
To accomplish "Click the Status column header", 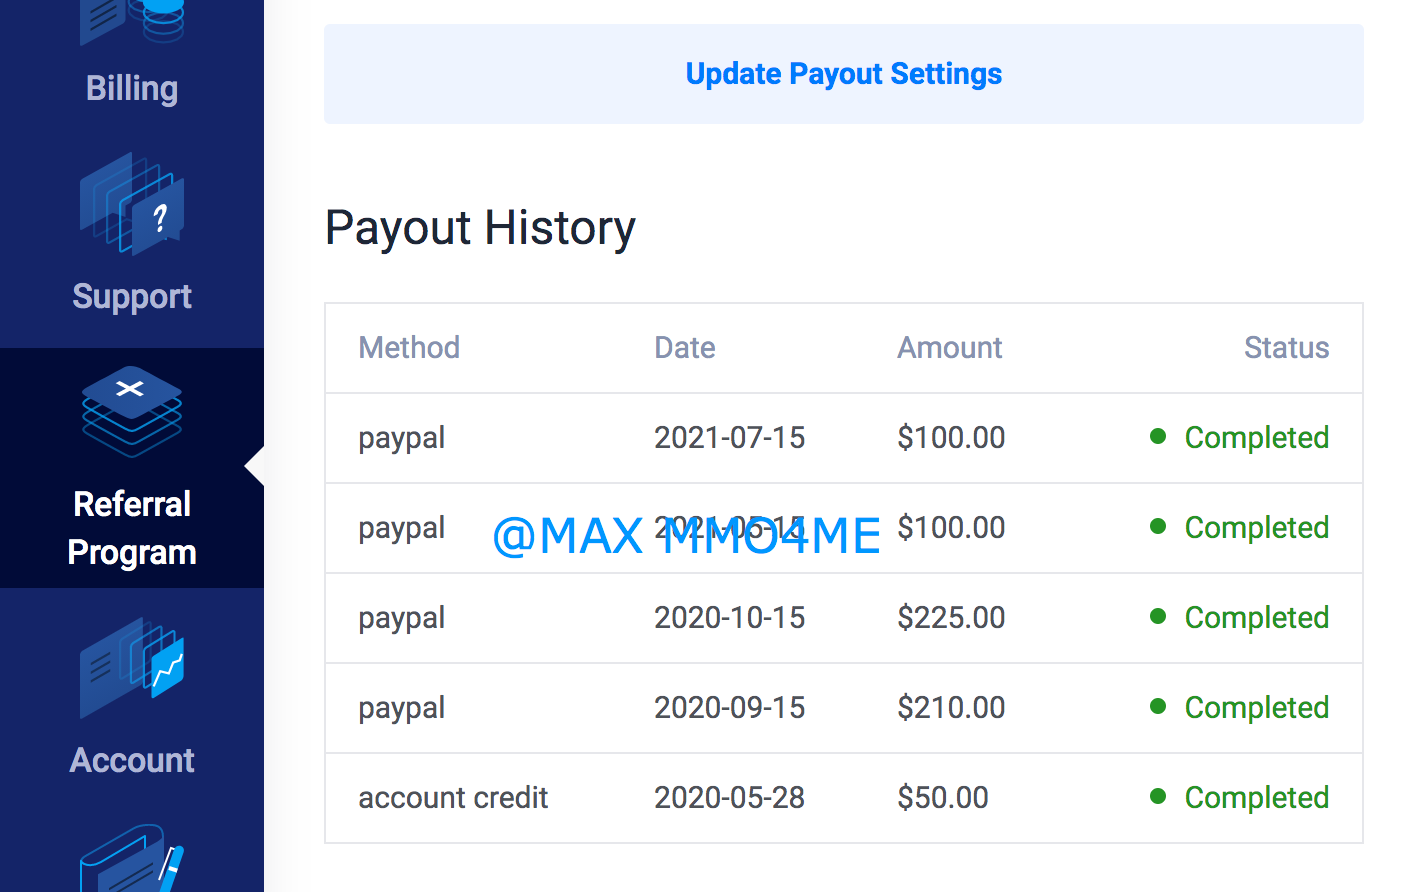I will [x=1286, y=347].
